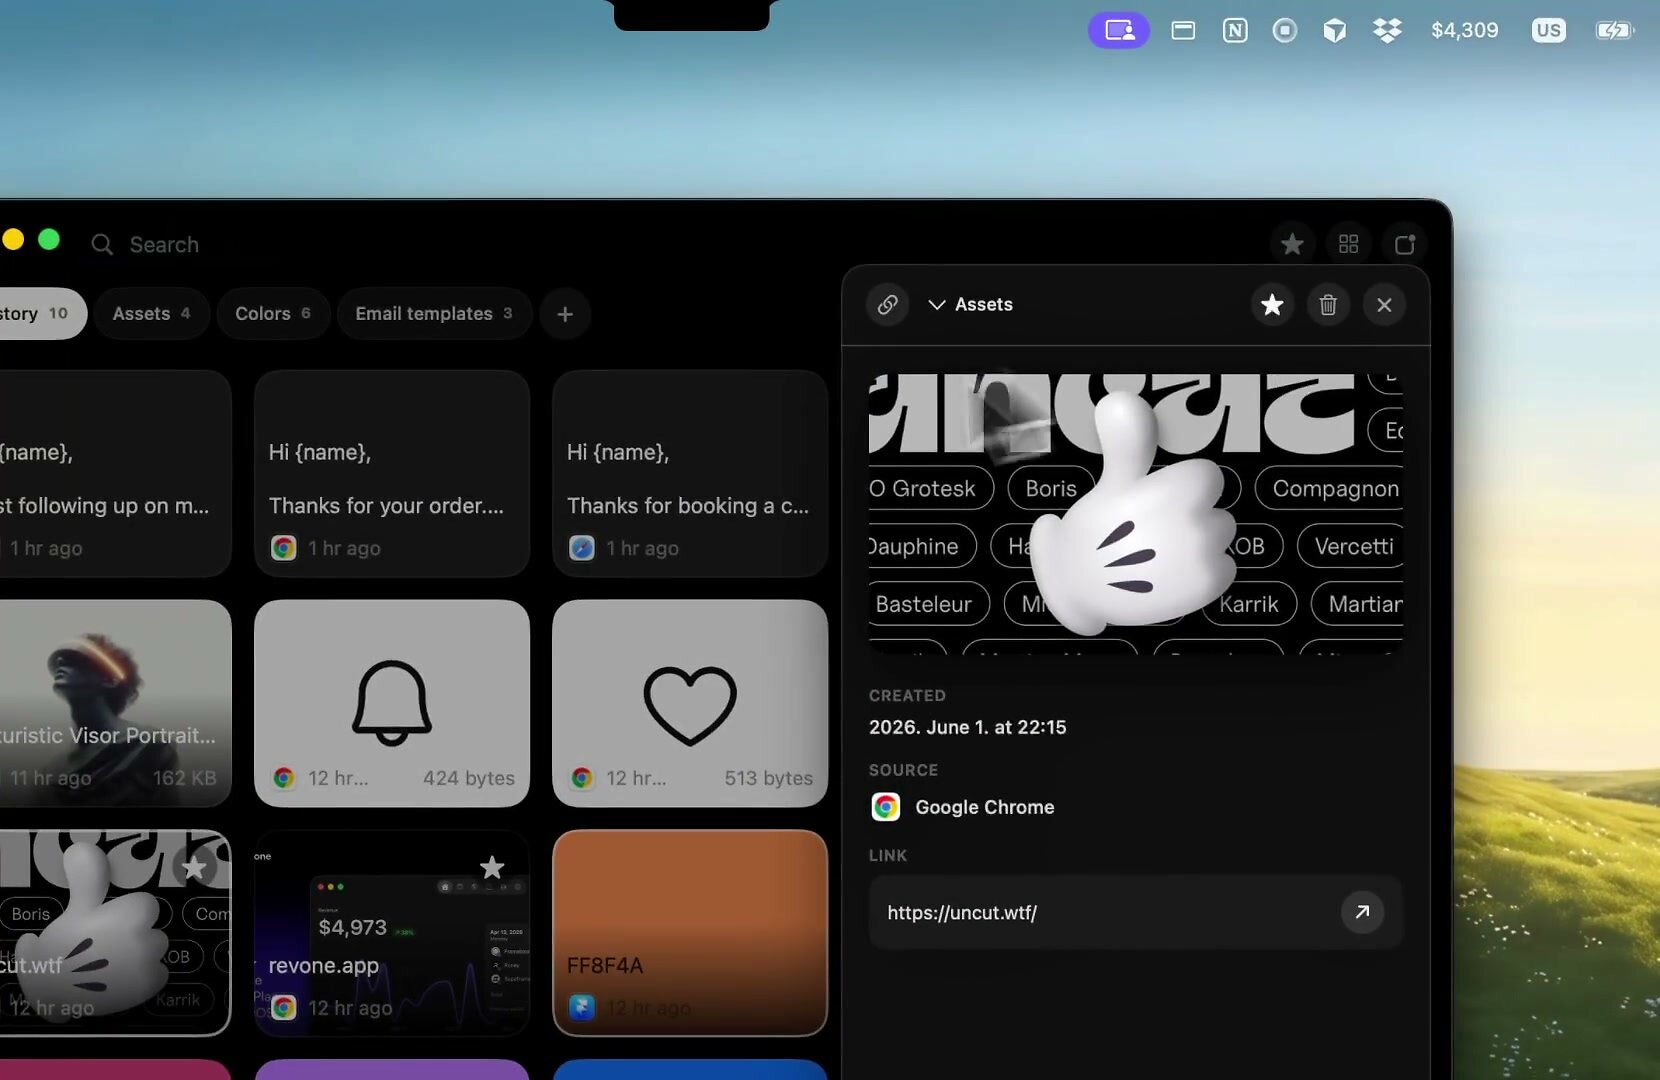Open the Colors tab
Screen dimensions: 1660x1080
pos(273,313)
